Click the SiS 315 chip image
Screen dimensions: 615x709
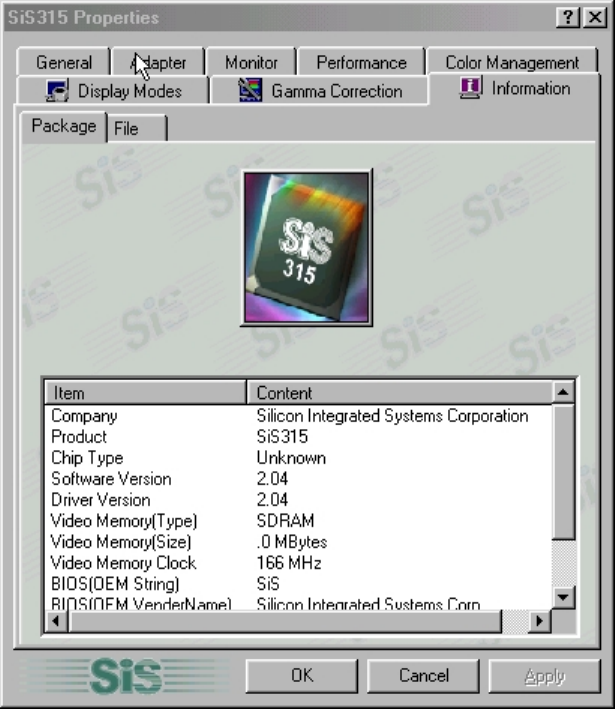coord(307,247)
